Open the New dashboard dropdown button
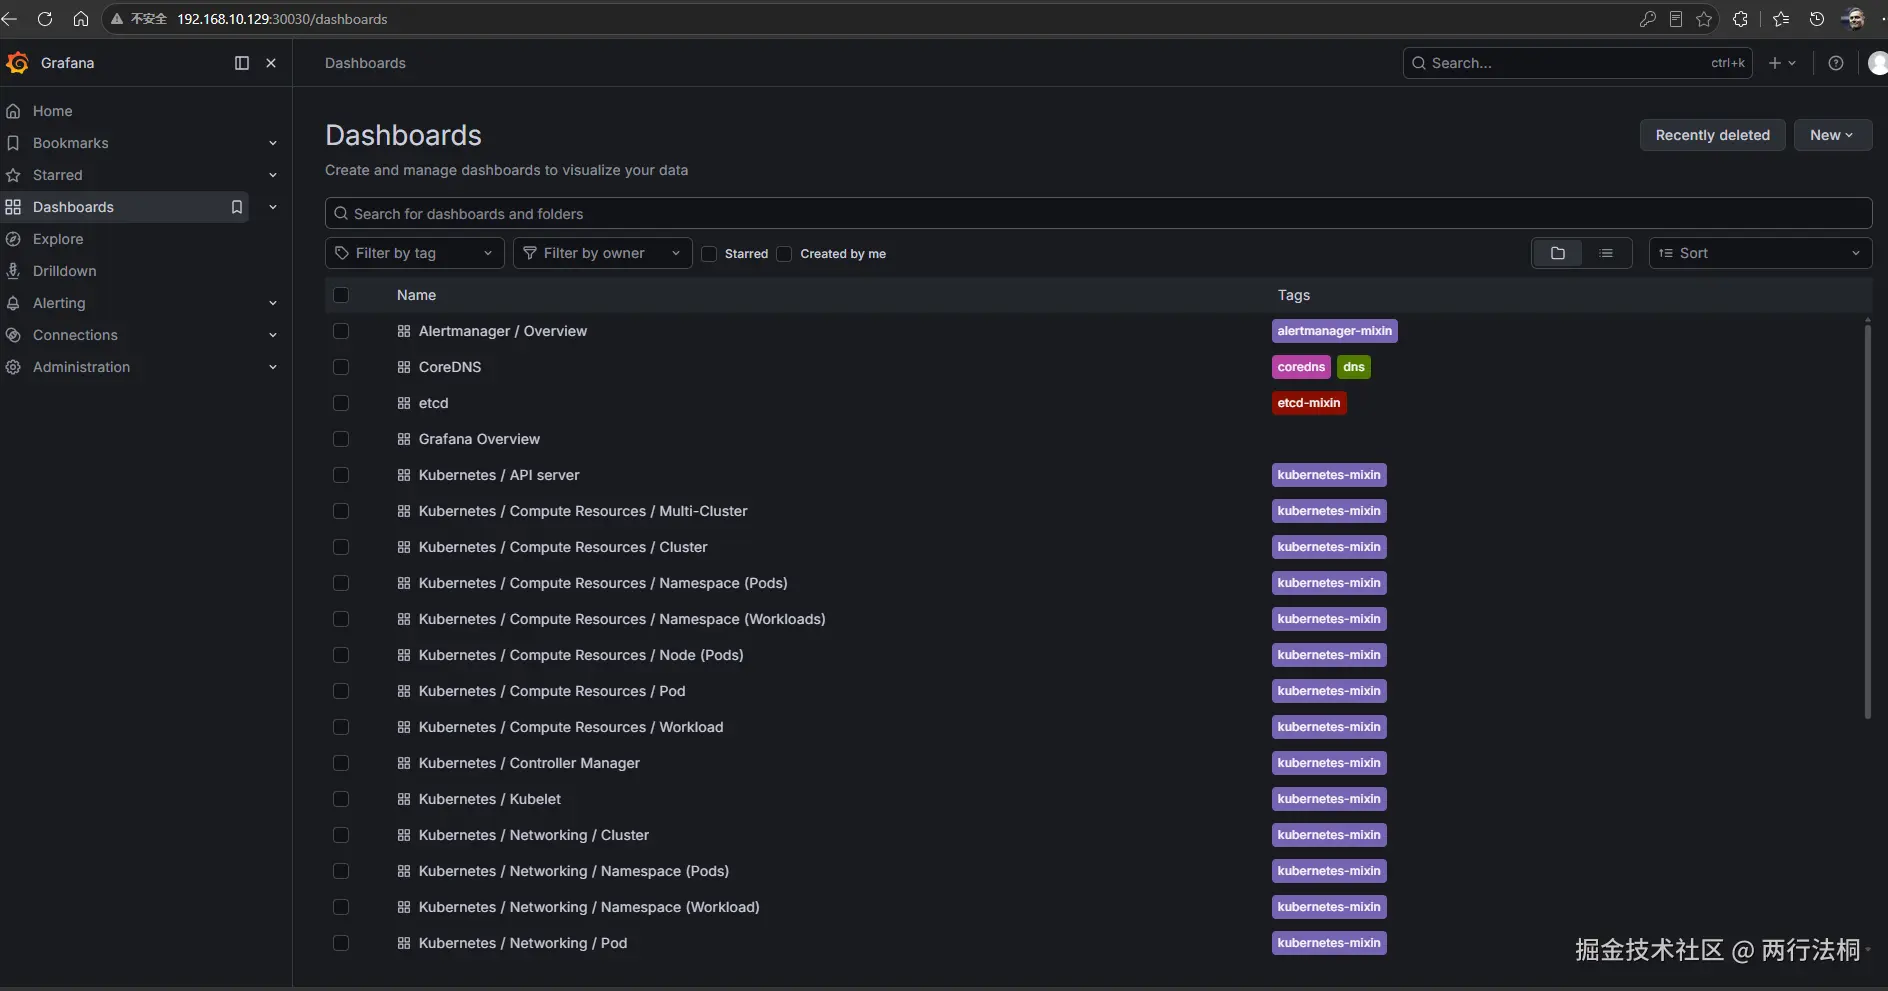1888x991 pixels. point(1832,135)
